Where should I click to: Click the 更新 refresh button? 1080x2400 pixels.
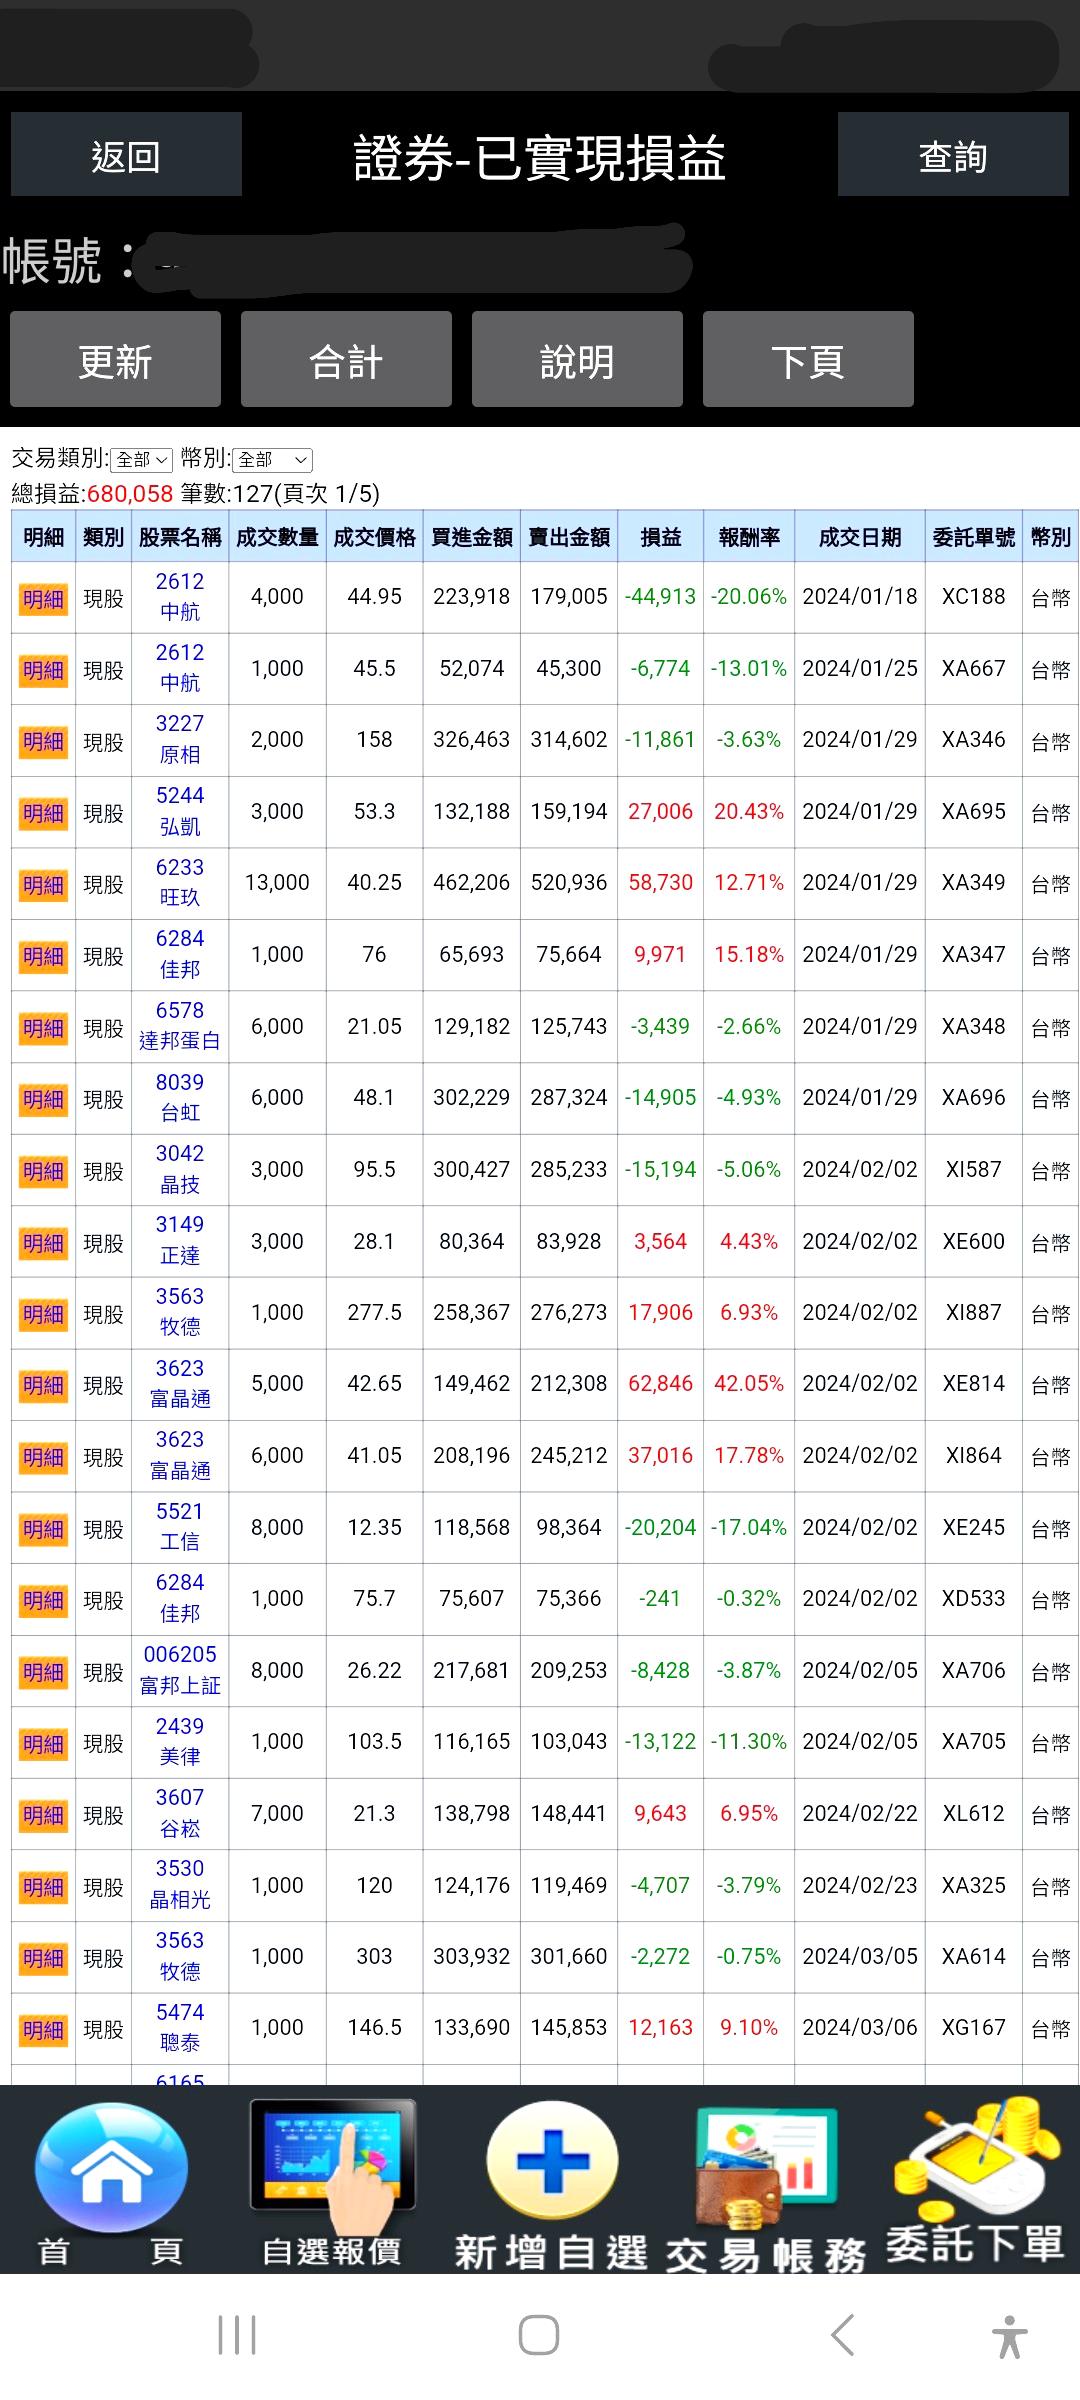tap(115, 359)
